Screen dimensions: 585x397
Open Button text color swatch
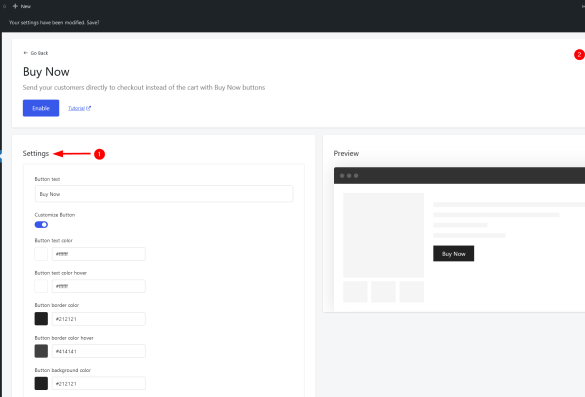click(41, 254)
